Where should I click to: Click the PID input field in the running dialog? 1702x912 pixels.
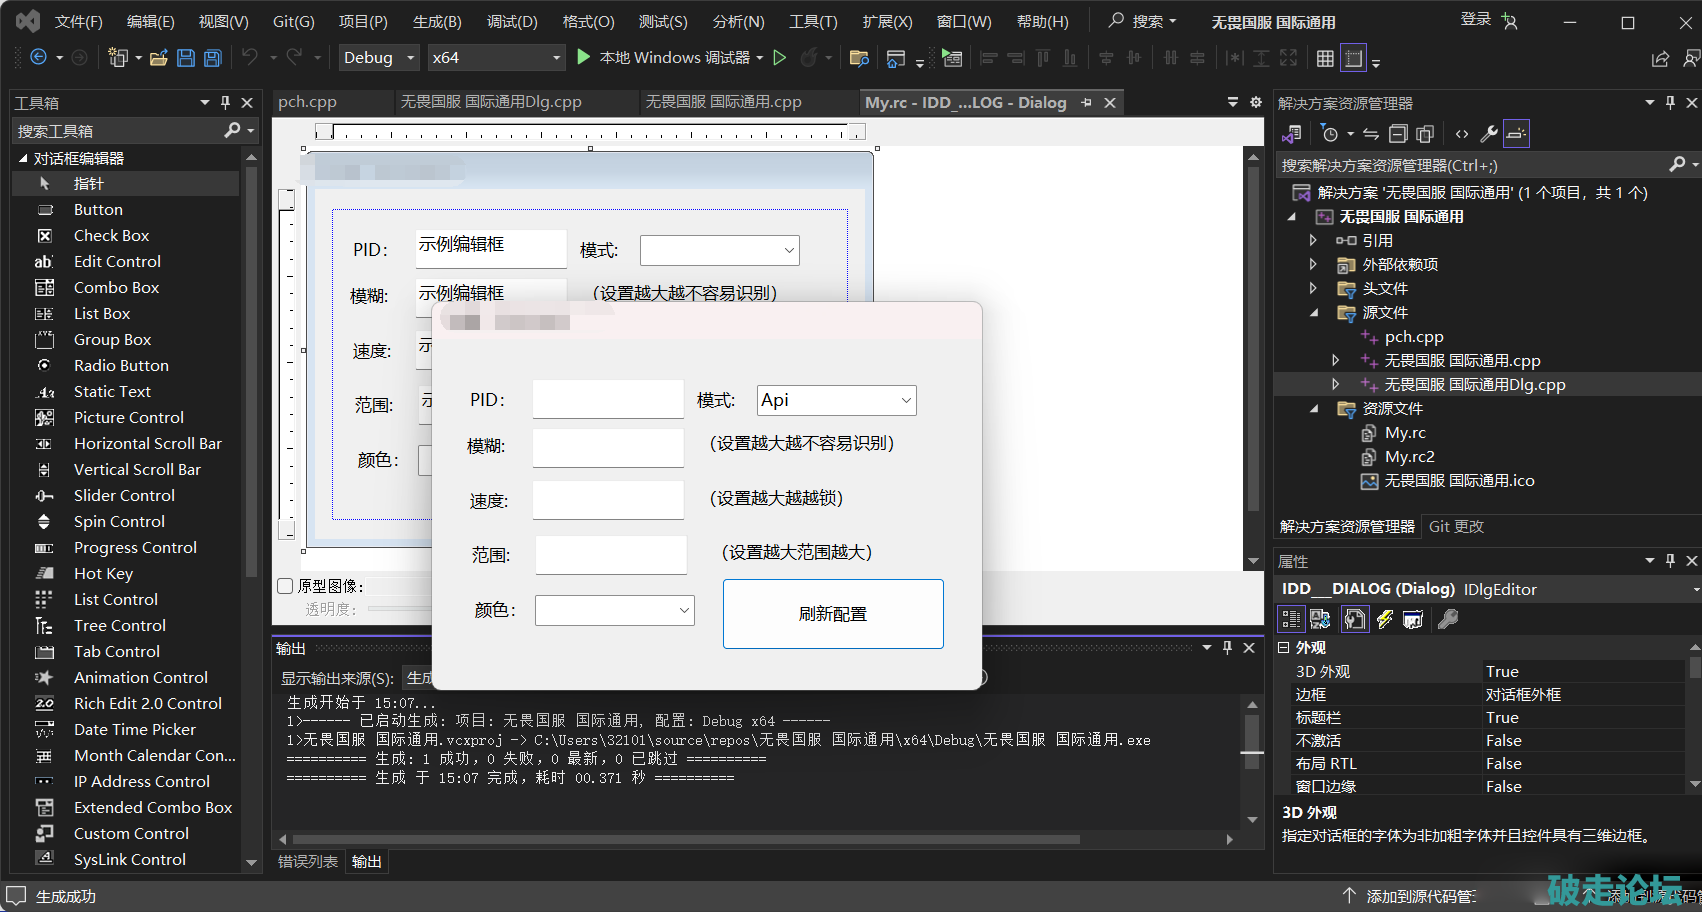coord(608,399)
